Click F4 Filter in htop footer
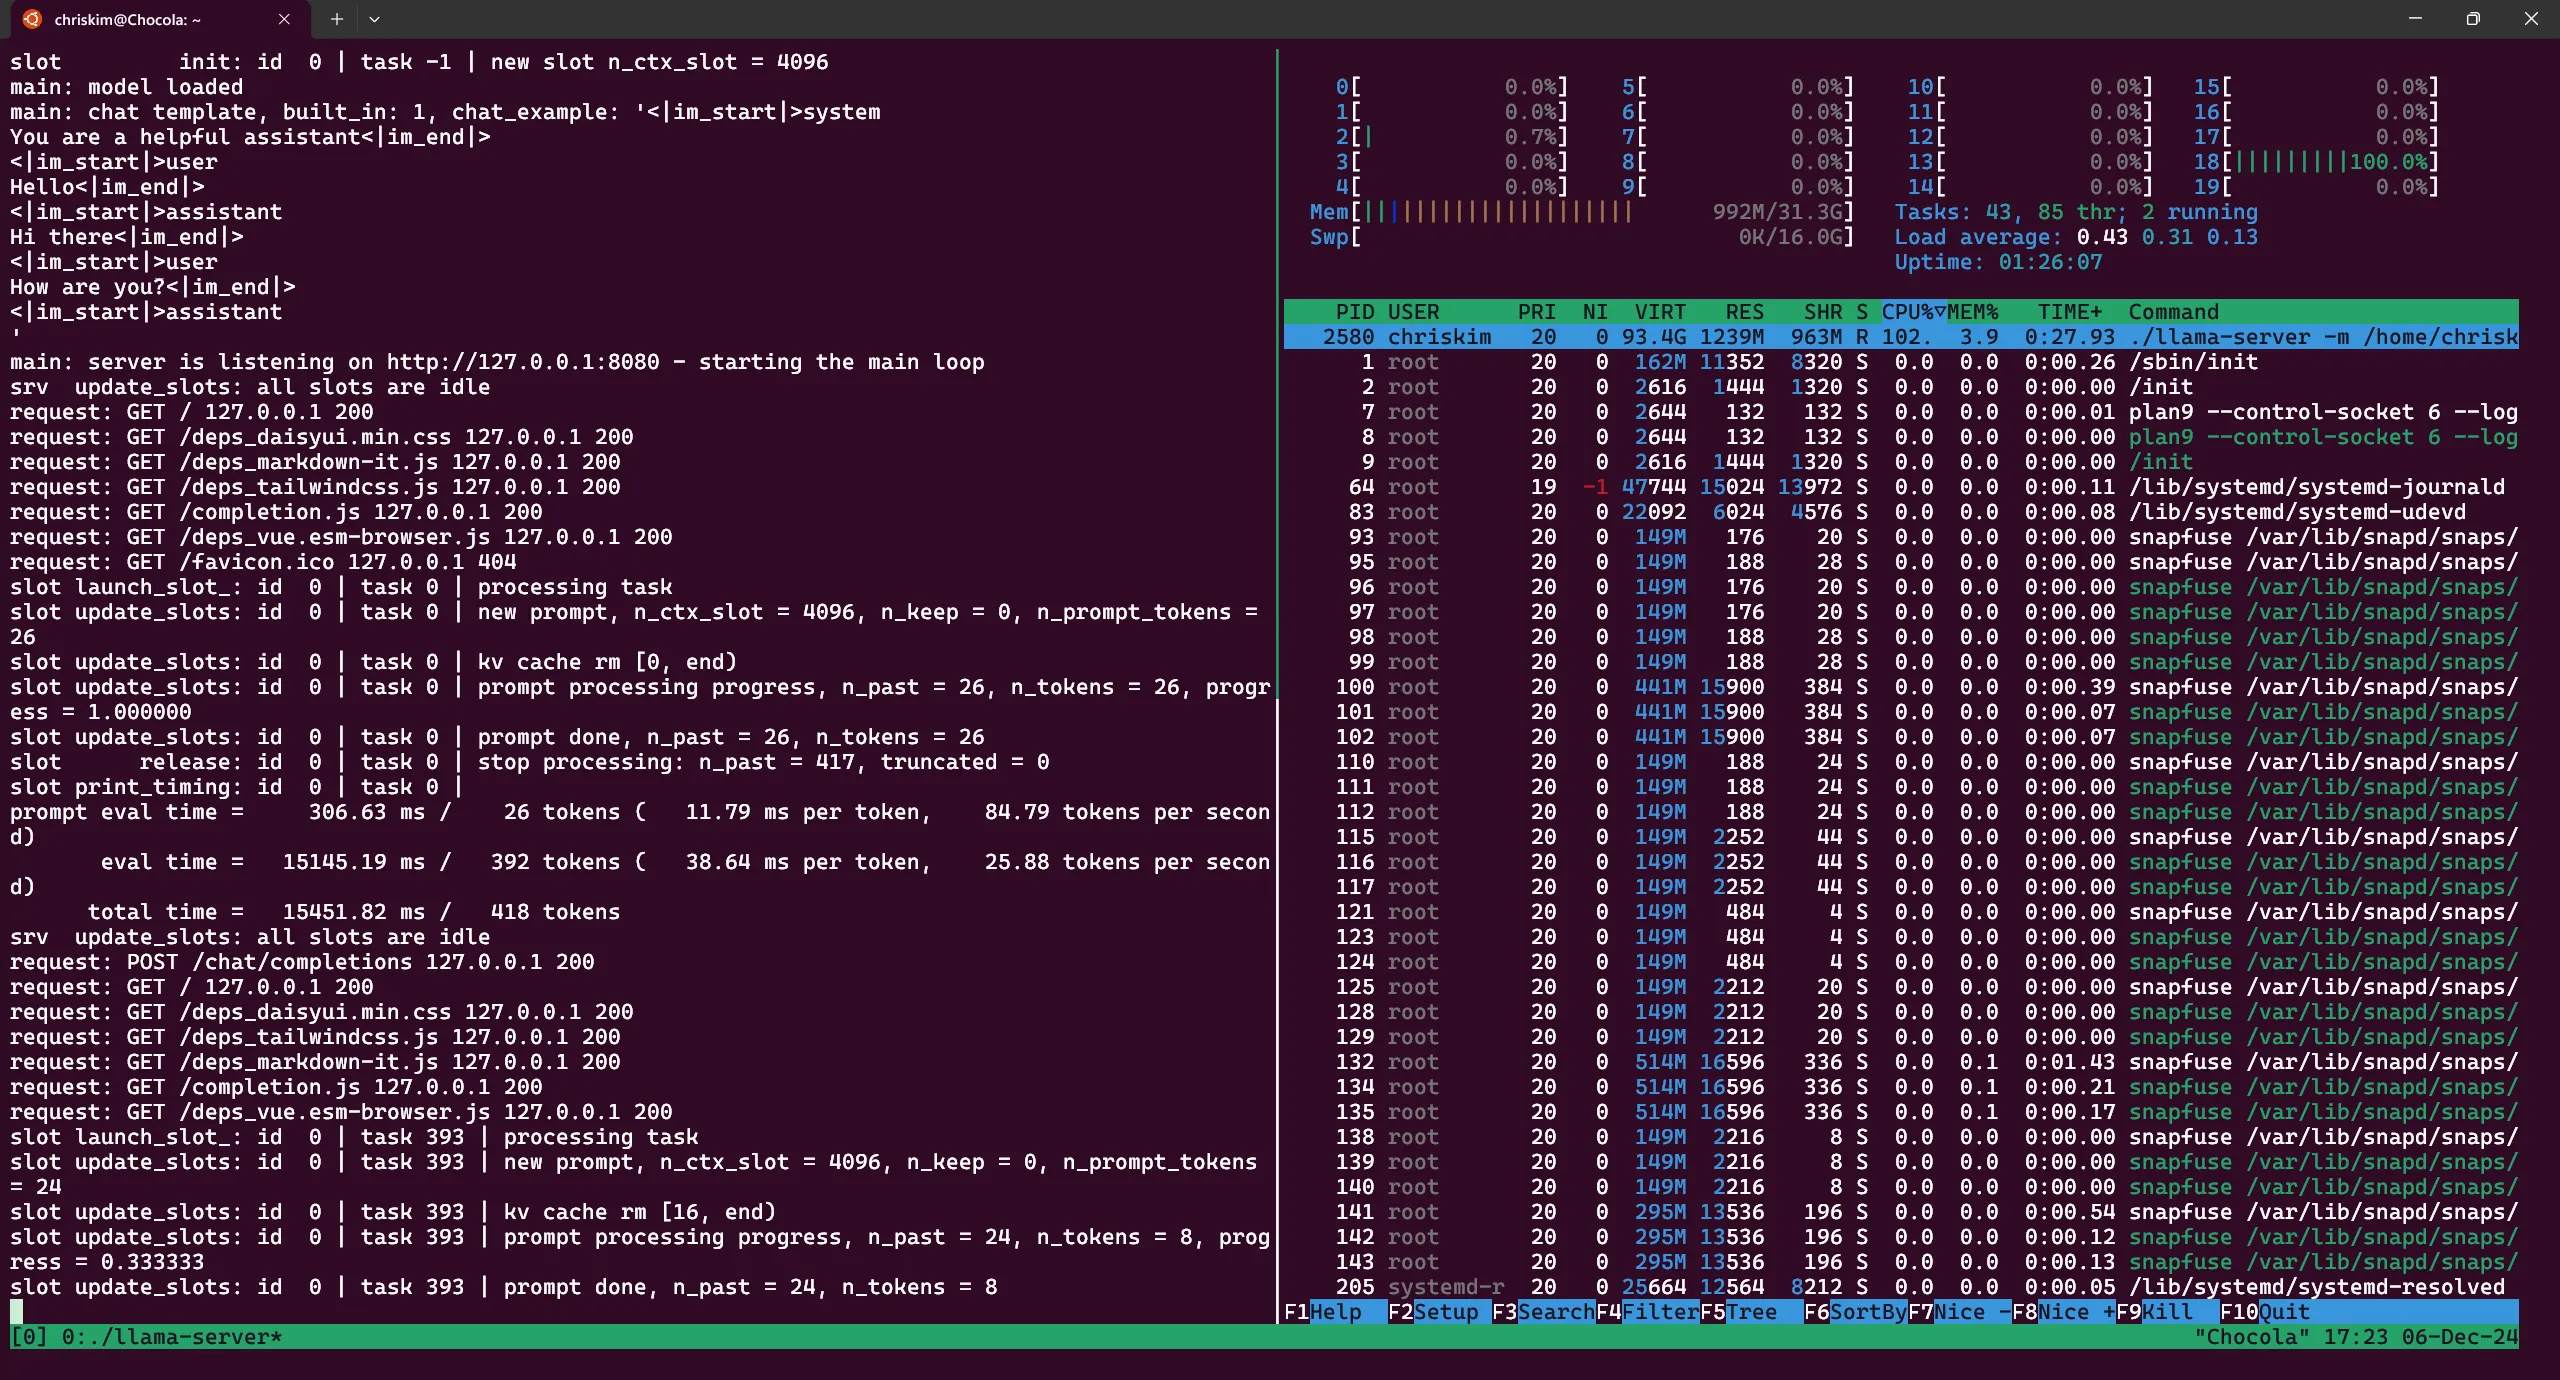Image resolution: width=2560 pixels, height=1380 pixels. coord(1648,1312)
